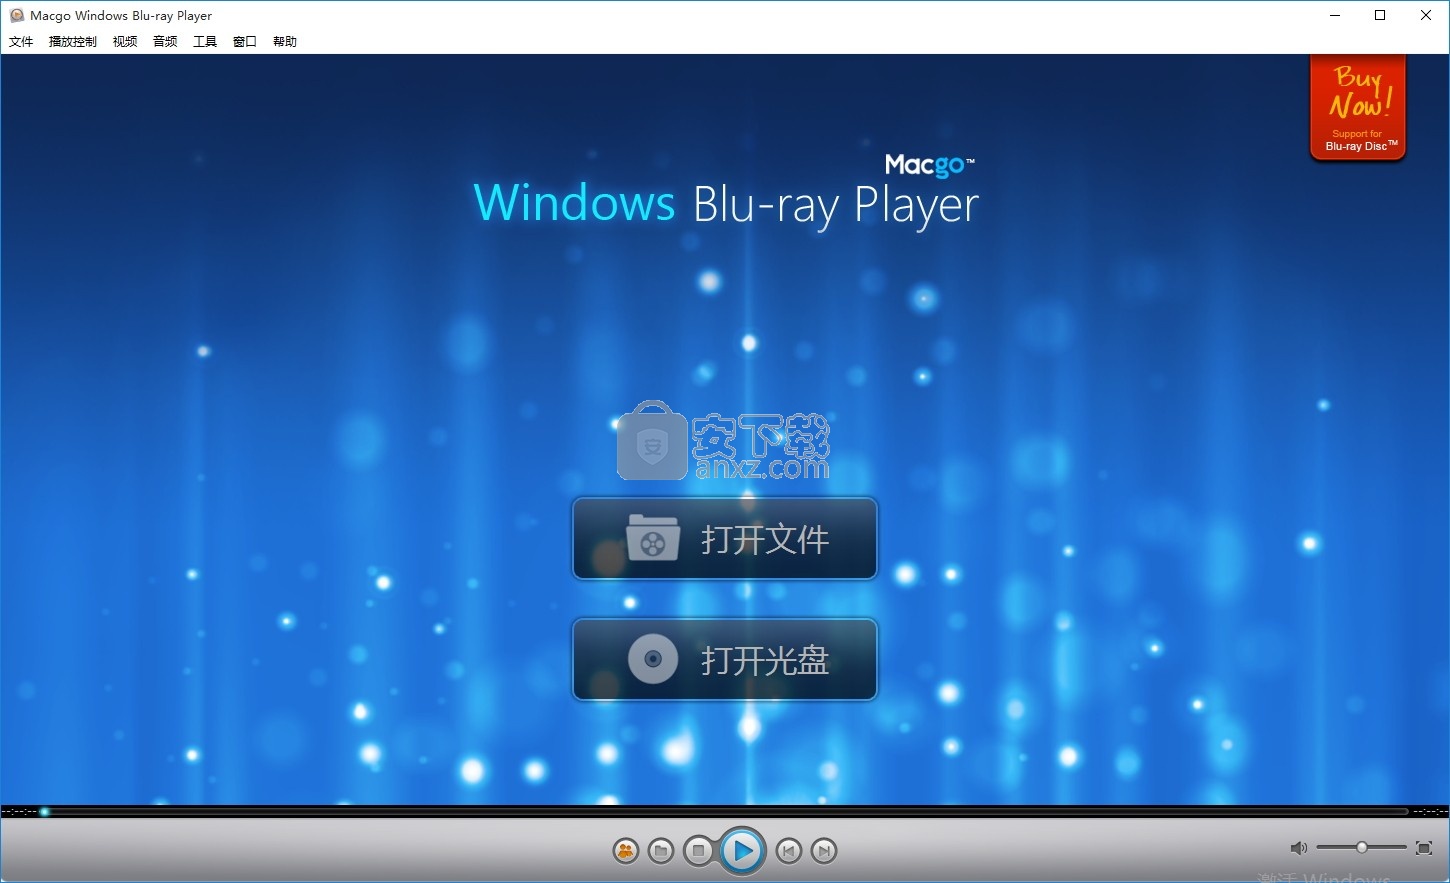Click the 打开文件 button
The width and height of the screenshot is (1450, 883).
coord(725,539)
